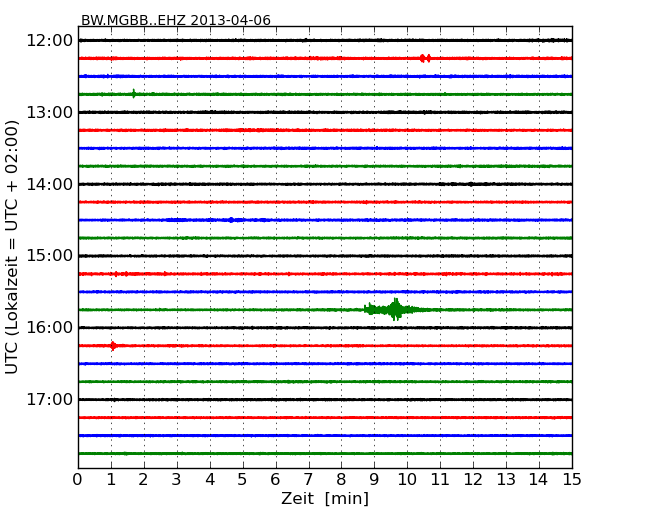Click the 16:00 time axis label
Image resolution: width=650 pixels, height=520 pixels.
pos(50,328)
